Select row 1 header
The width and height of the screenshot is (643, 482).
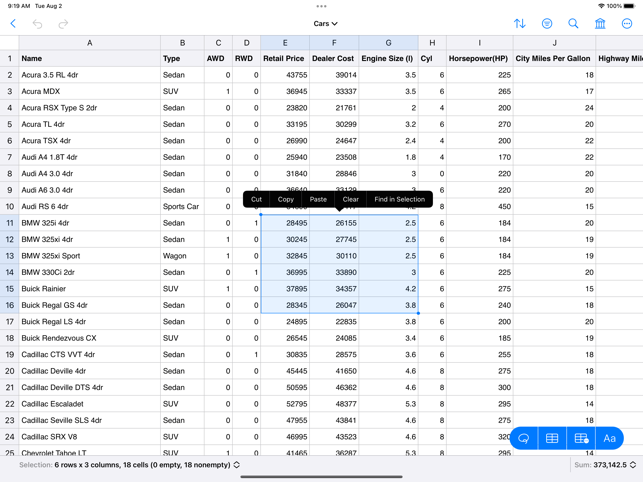point(9,58)
